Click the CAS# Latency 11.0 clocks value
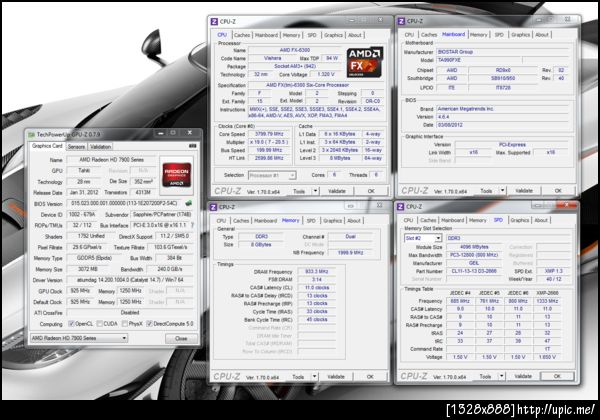600x420 pixels. coord(316,287)
